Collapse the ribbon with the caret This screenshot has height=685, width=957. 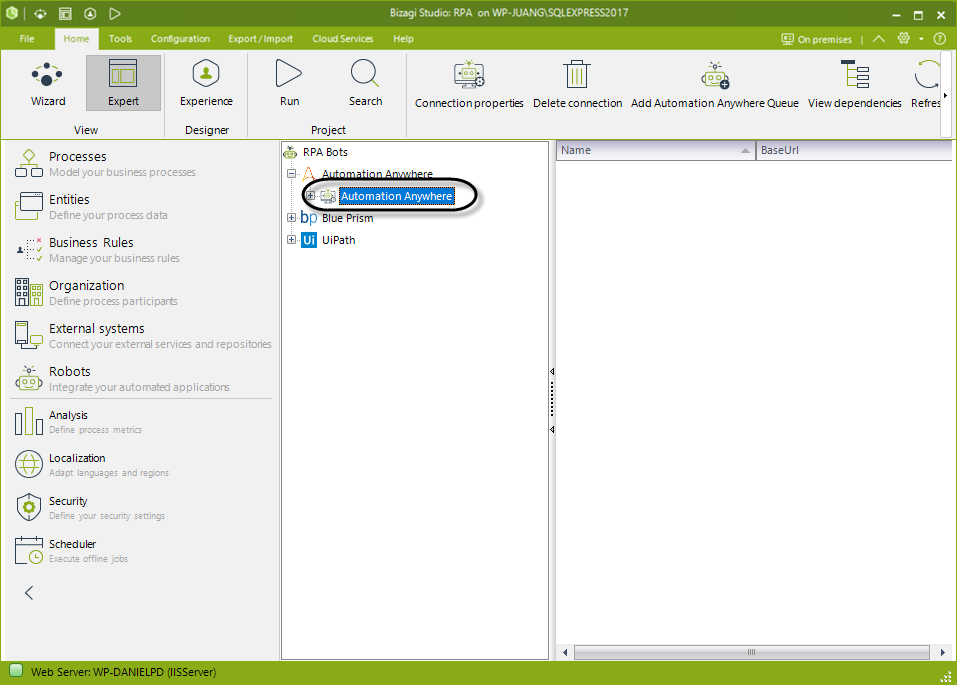[x=878, y=39]
